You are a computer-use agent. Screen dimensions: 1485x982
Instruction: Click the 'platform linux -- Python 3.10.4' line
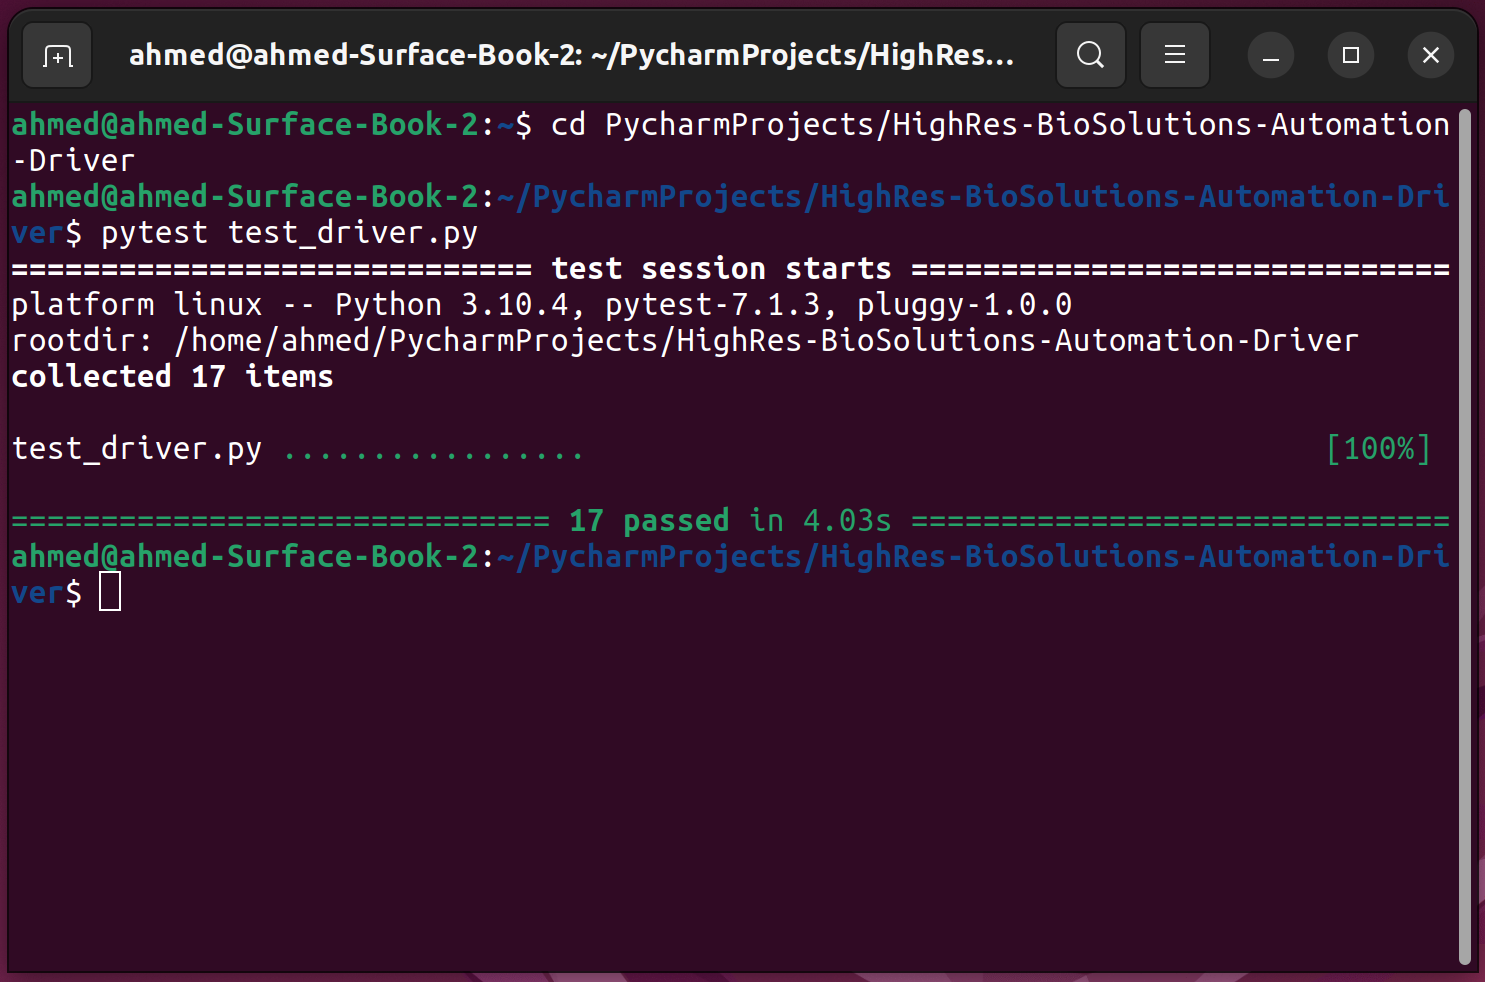pos(541,305)
